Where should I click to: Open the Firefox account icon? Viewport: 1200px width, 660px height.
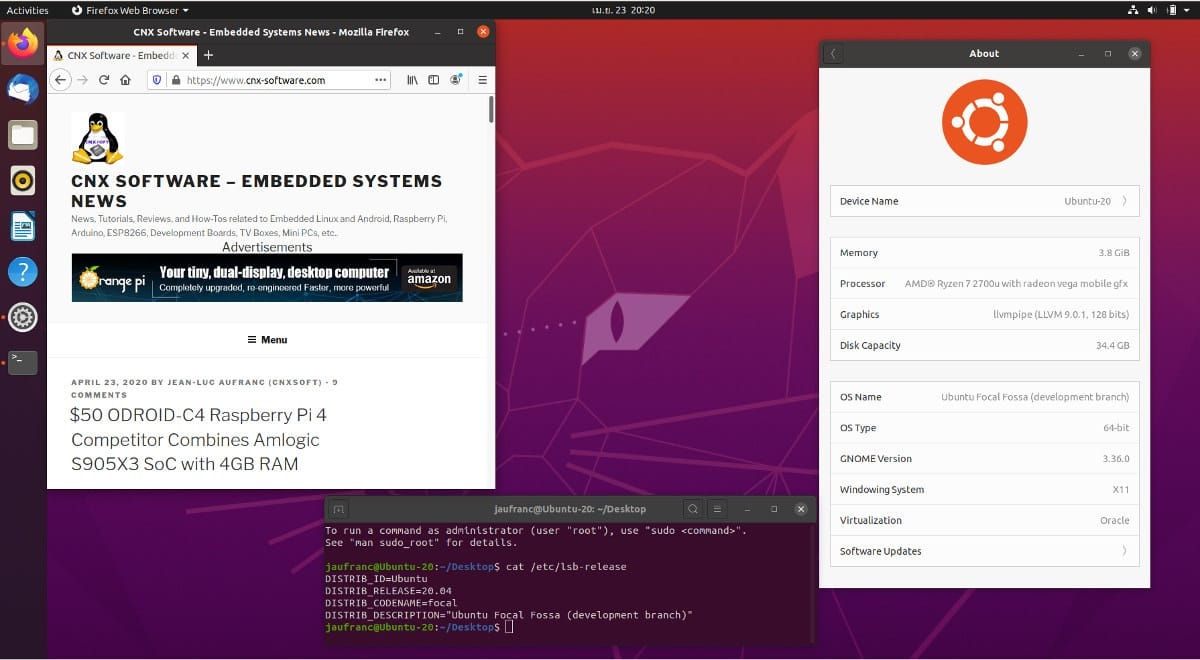pyautogui.click(x=457, y=80)
